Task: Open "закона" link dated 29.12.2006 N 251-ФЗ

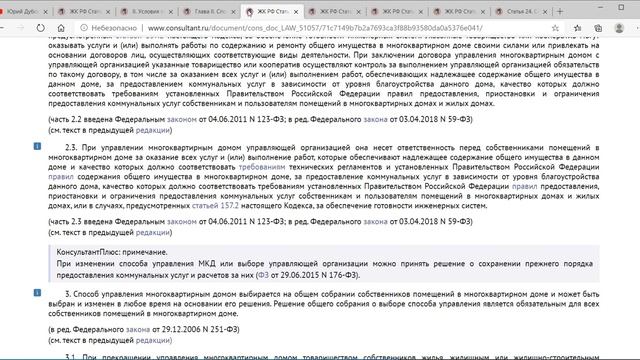Action: [x=138, y=329]
